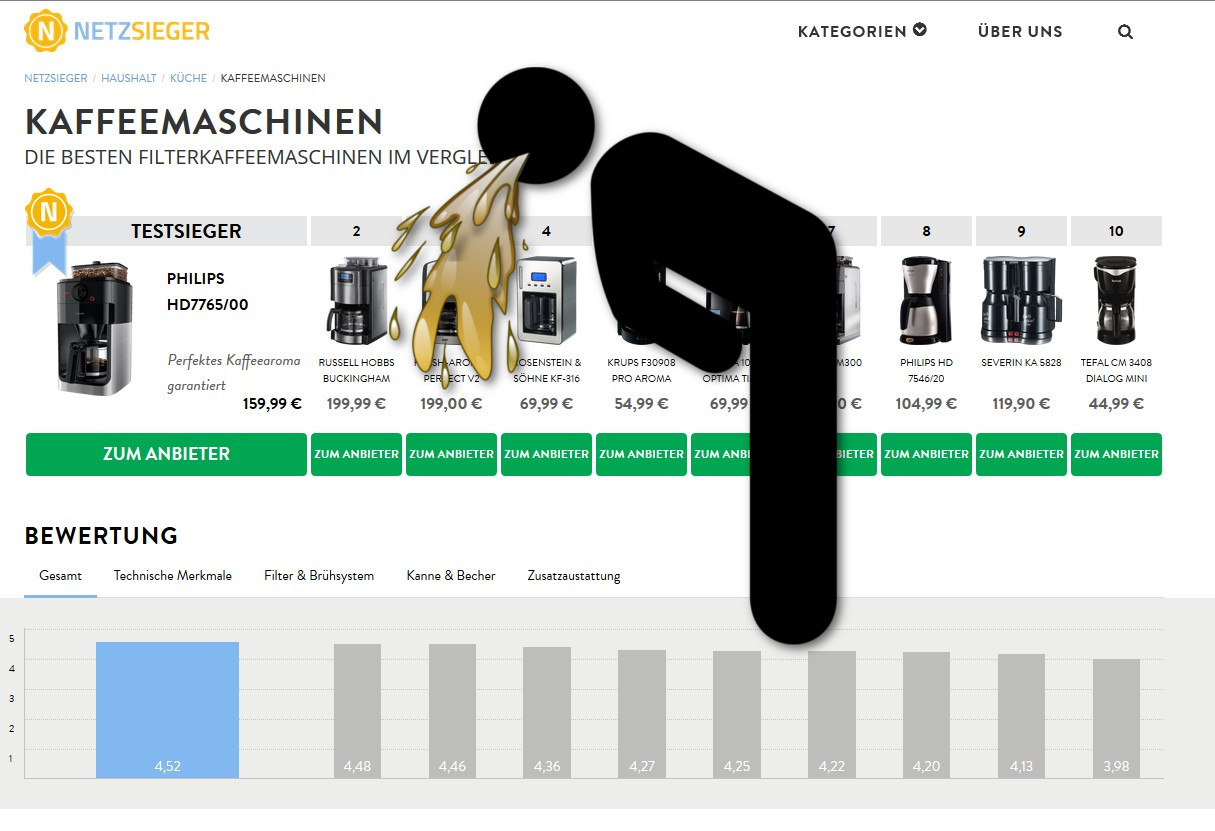Click rank header number 9
The image size is (1215, 831).
tap(1022, 231)
